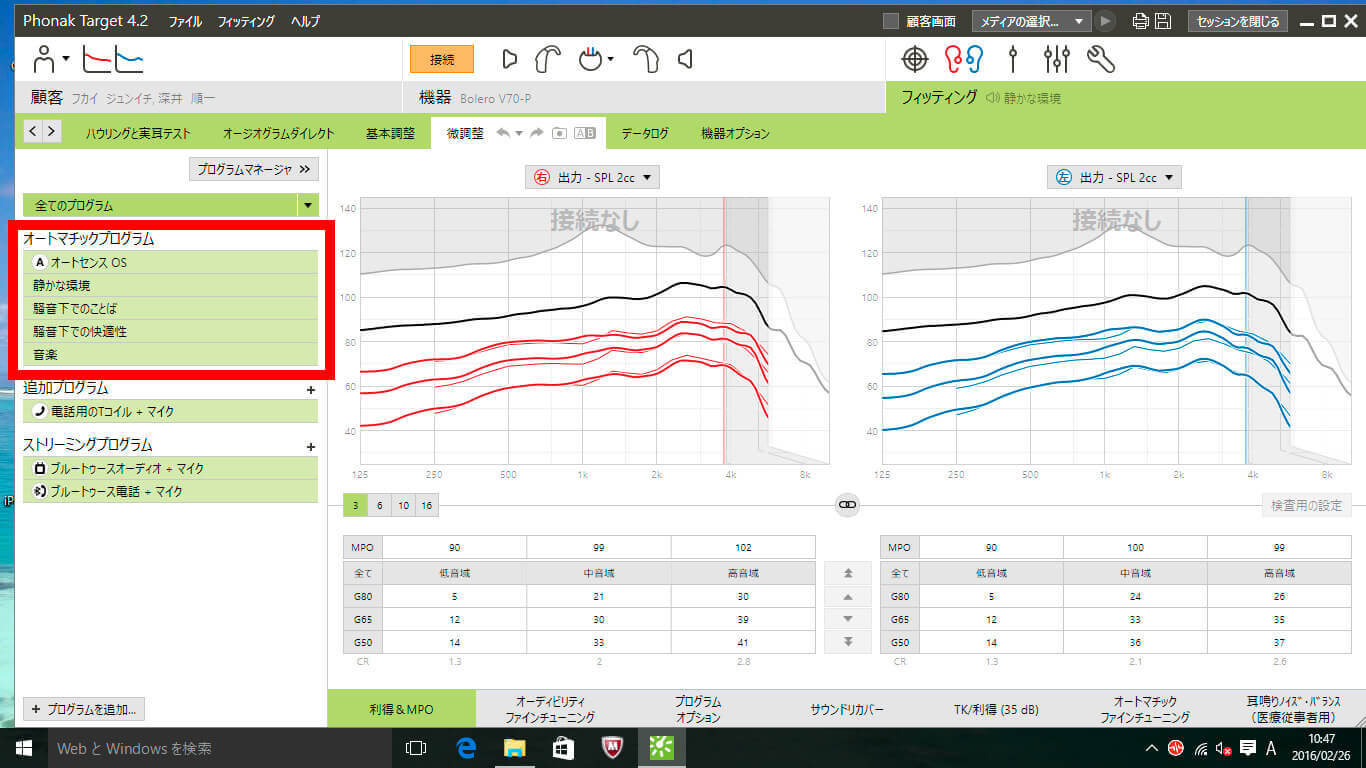Select the right-pointing speaker icon
This screenshot has height=768, width=1366.
pyautogui.click(x=510, y=60)
